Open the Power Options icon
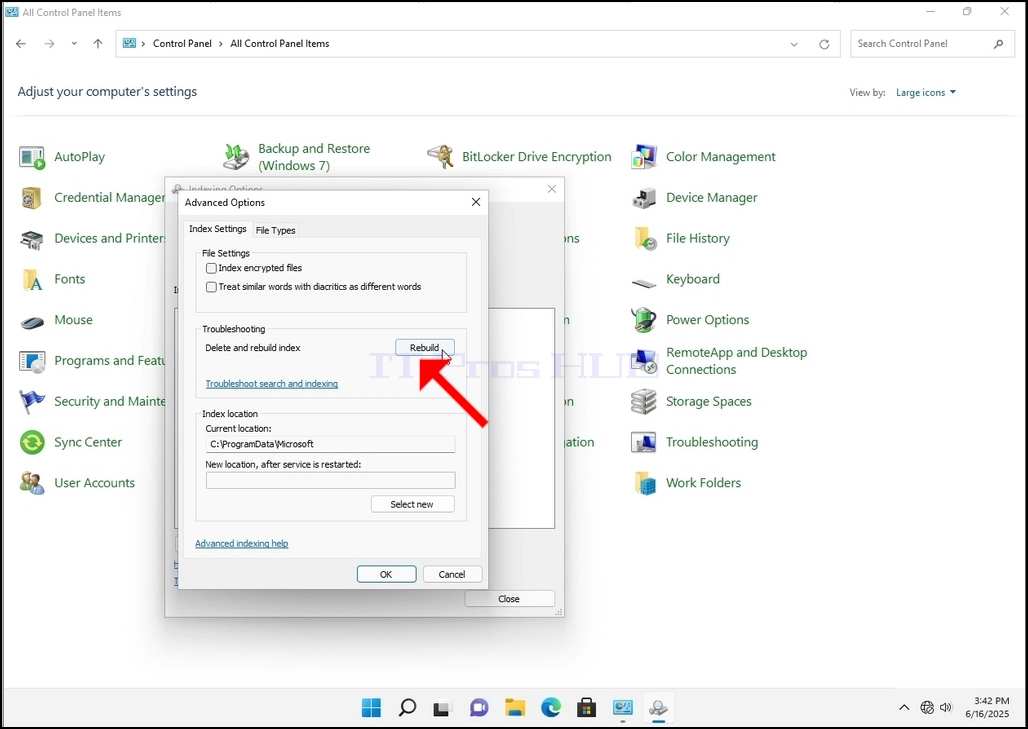The width and height of the screenshot is (1028, 729). (x=644, y=320)
